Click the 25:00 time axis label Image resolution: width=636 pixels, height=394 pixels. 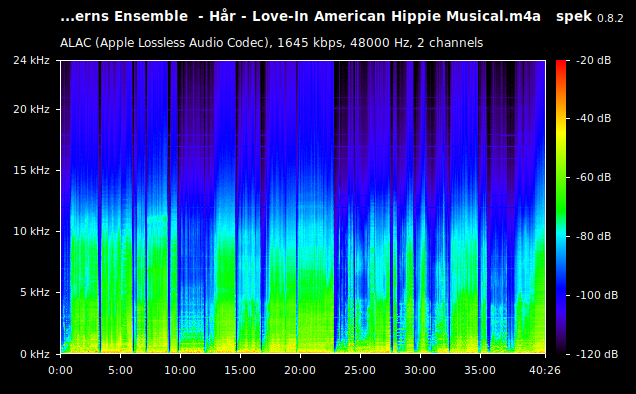(360, 370)
